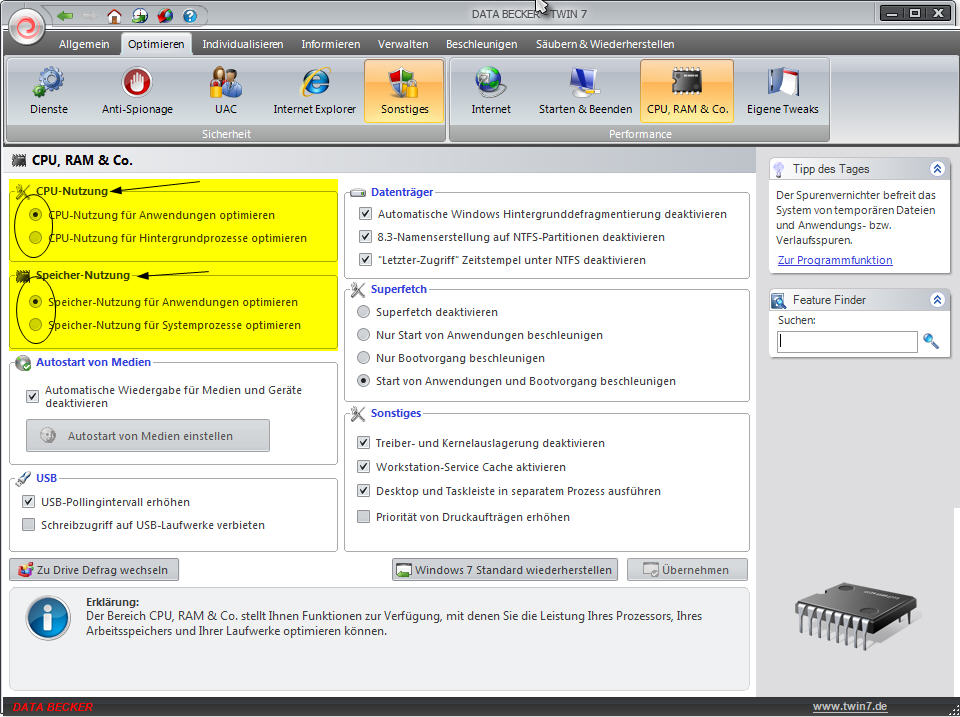Click the Datenträger drive icon

tap(358, 192)
